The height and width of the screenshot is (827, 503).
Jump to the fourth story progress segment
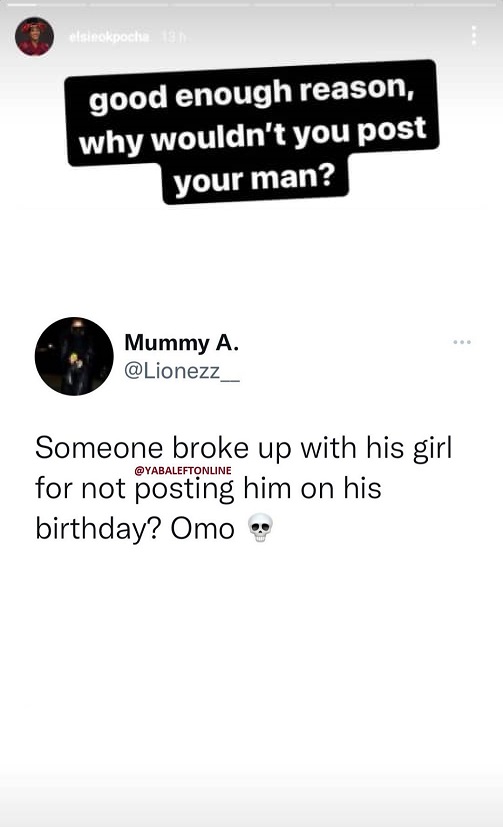pos(293,5)
